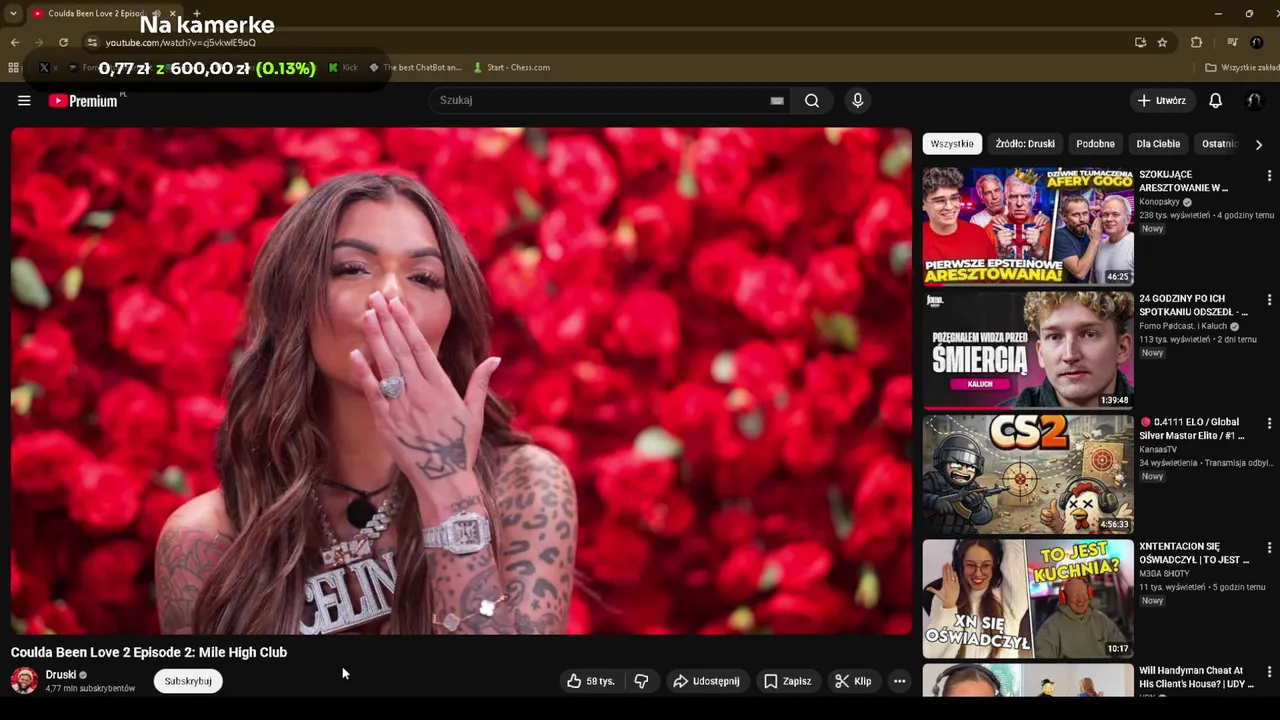
Task: Open browser extensions puzzle icon
Action: tap(1196, 42)
